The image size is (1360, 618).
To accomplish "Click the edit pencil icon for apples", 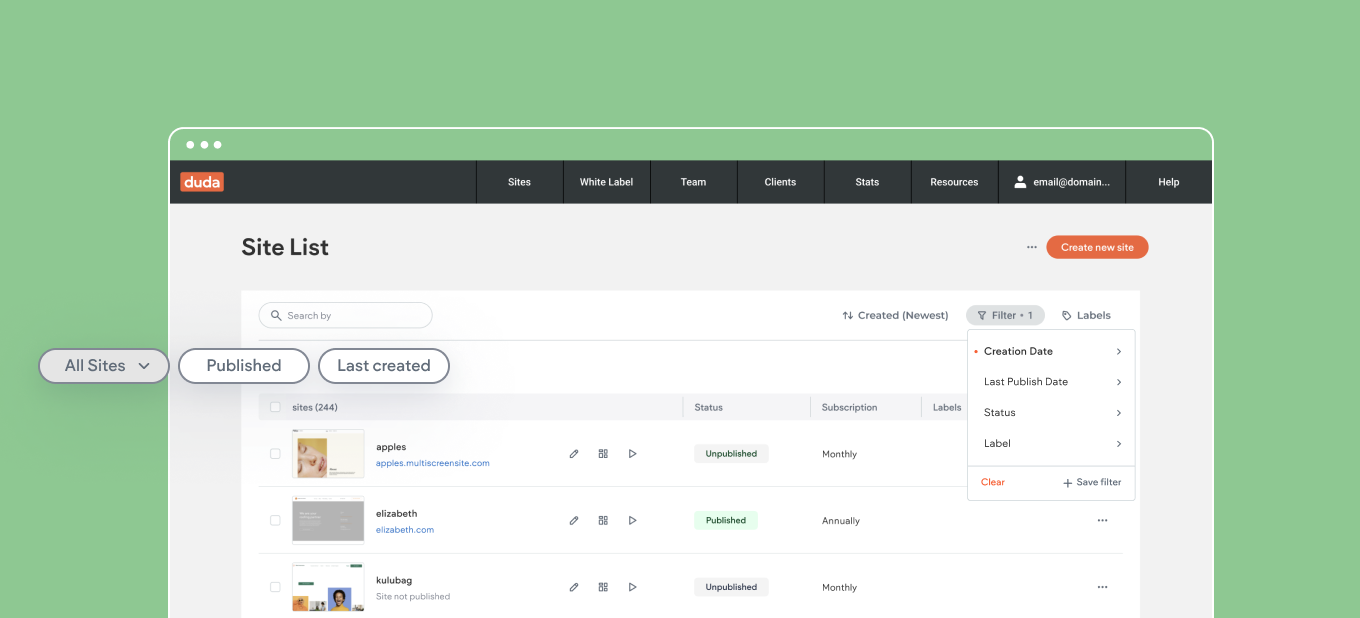I will click(574, 454).
